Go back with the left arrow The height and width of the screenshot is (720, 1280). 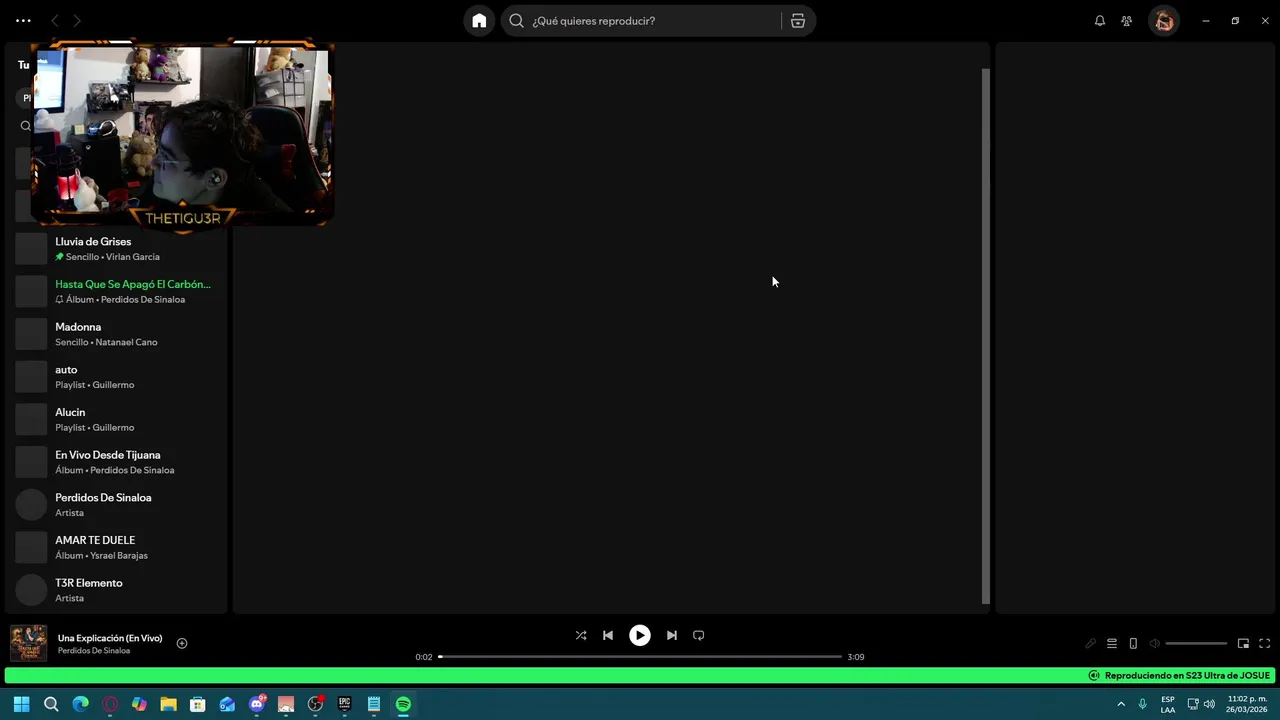tap(55, 21)
